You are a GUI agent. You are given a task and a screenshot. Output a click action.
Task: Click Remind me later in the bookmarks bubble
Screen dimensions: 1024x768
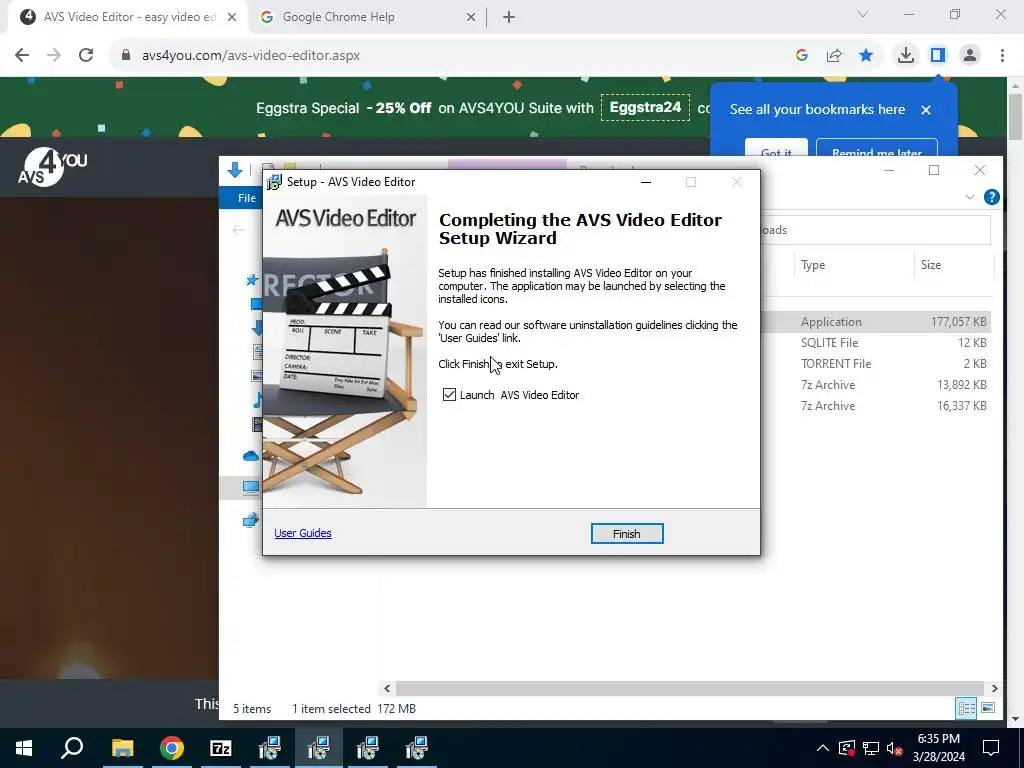pos(877,149)
